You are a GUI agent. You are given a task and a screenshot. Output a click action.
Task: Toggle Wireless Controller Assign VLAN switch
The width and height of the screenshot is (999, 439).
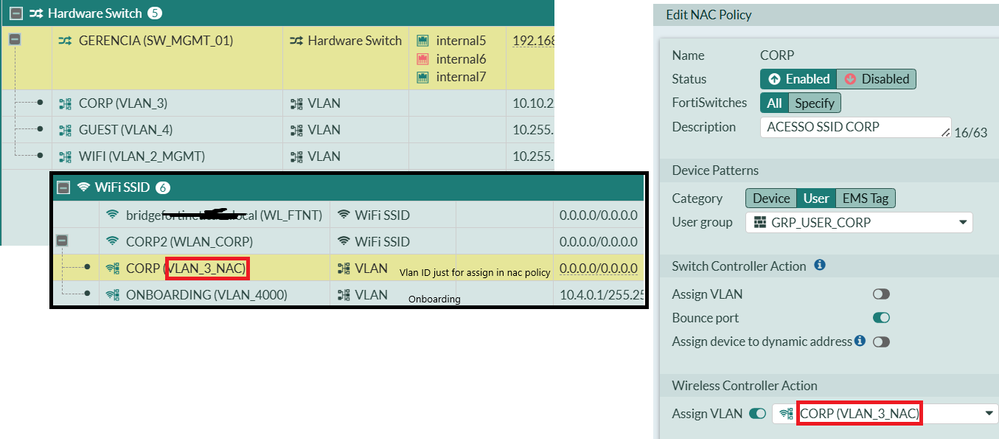tap(758, 414)
